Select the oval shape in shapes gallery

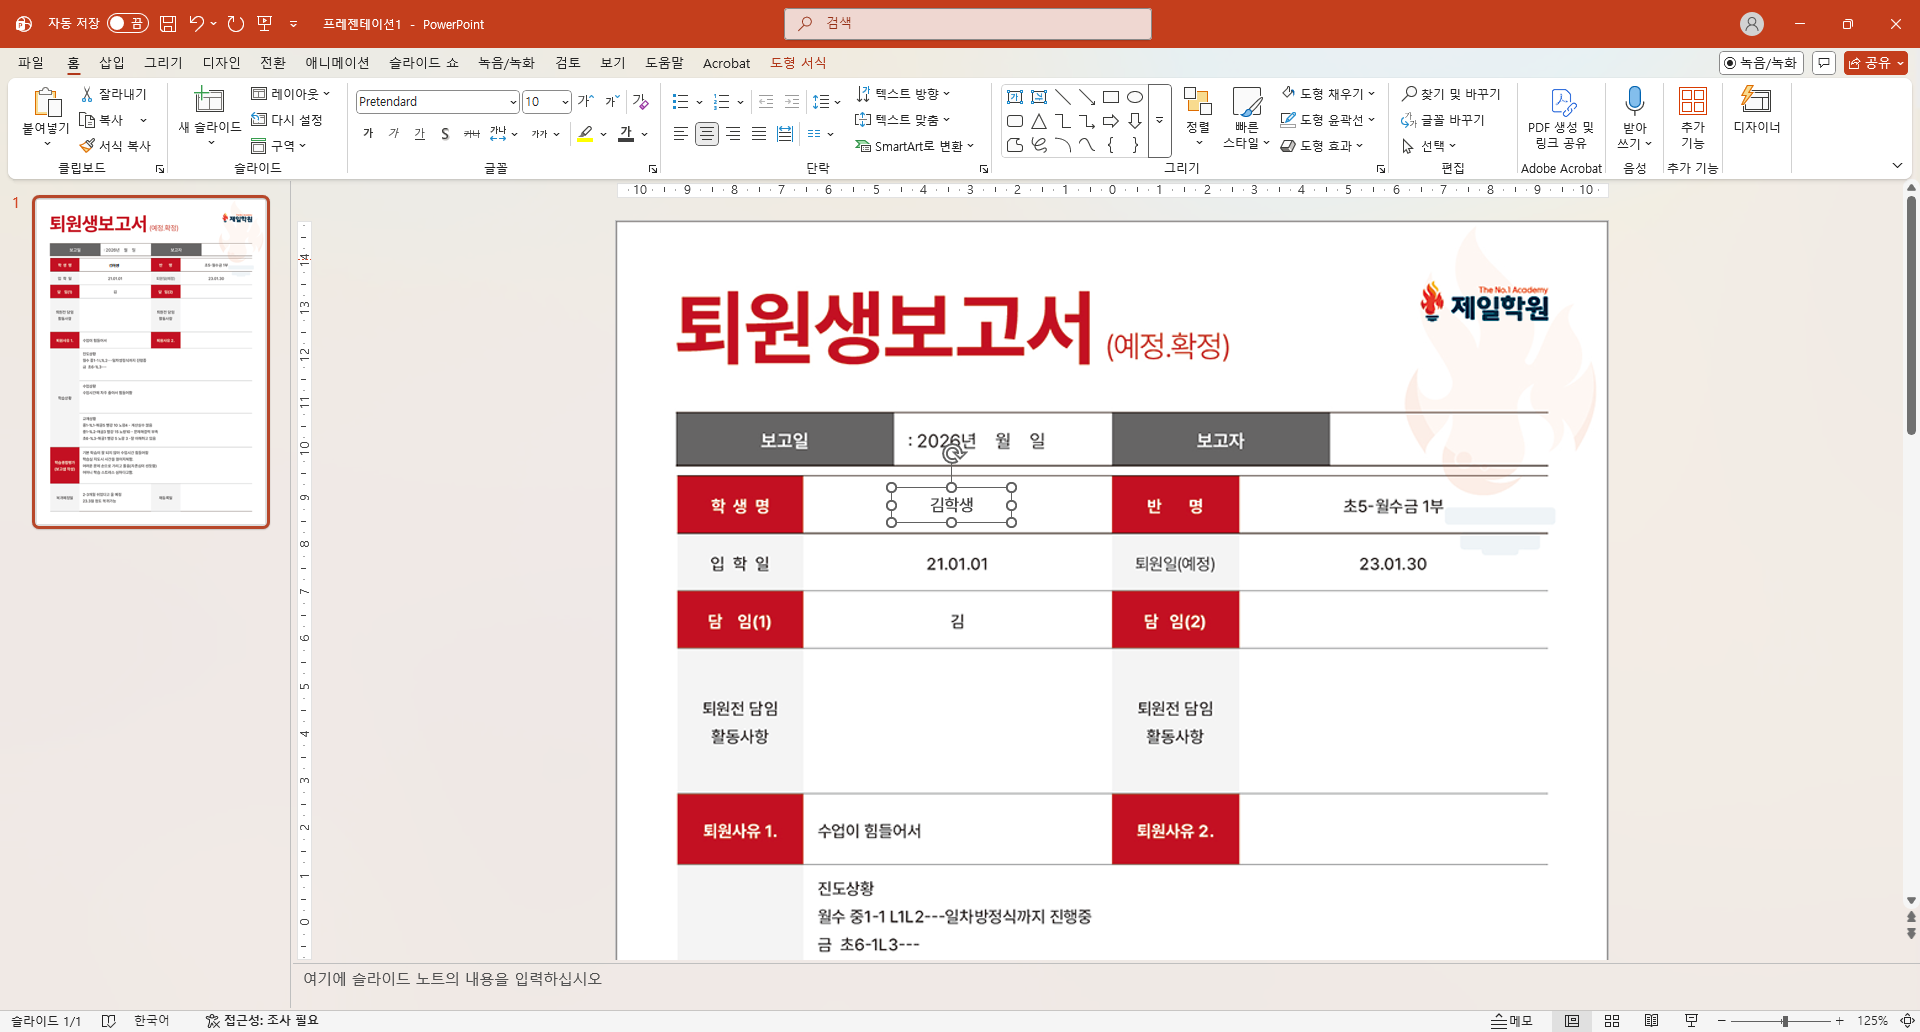click(1135, 97)
